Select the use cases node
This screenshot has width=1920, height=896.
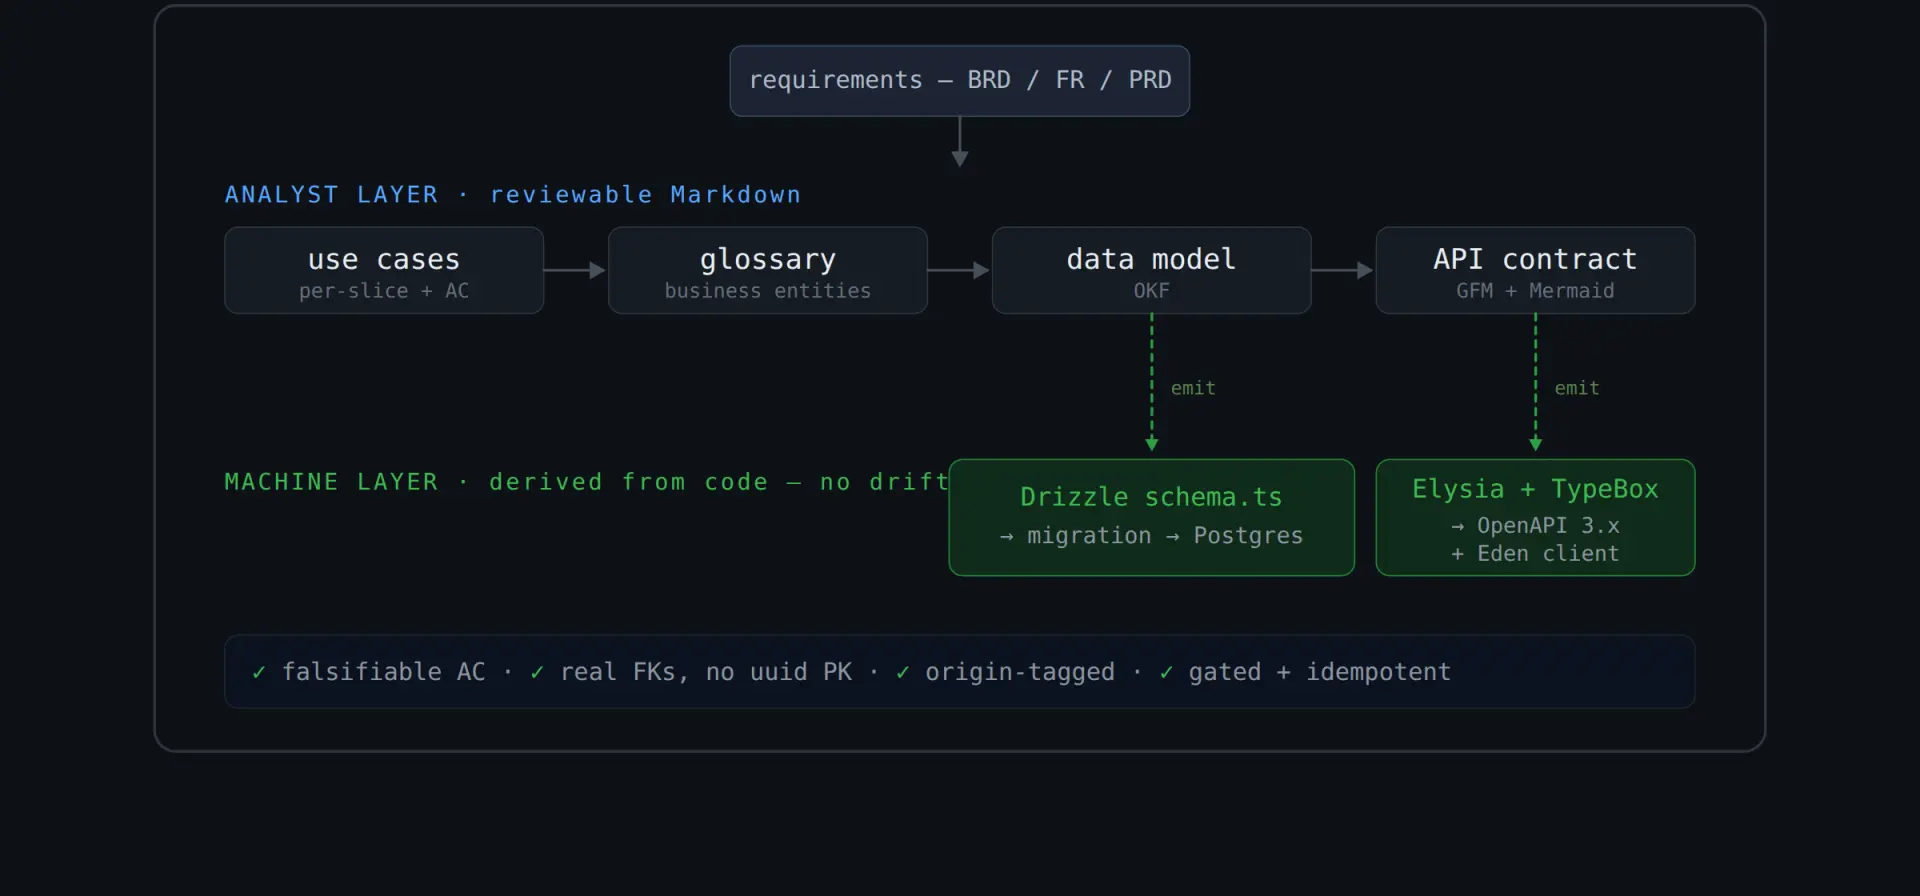coord(384,270)
